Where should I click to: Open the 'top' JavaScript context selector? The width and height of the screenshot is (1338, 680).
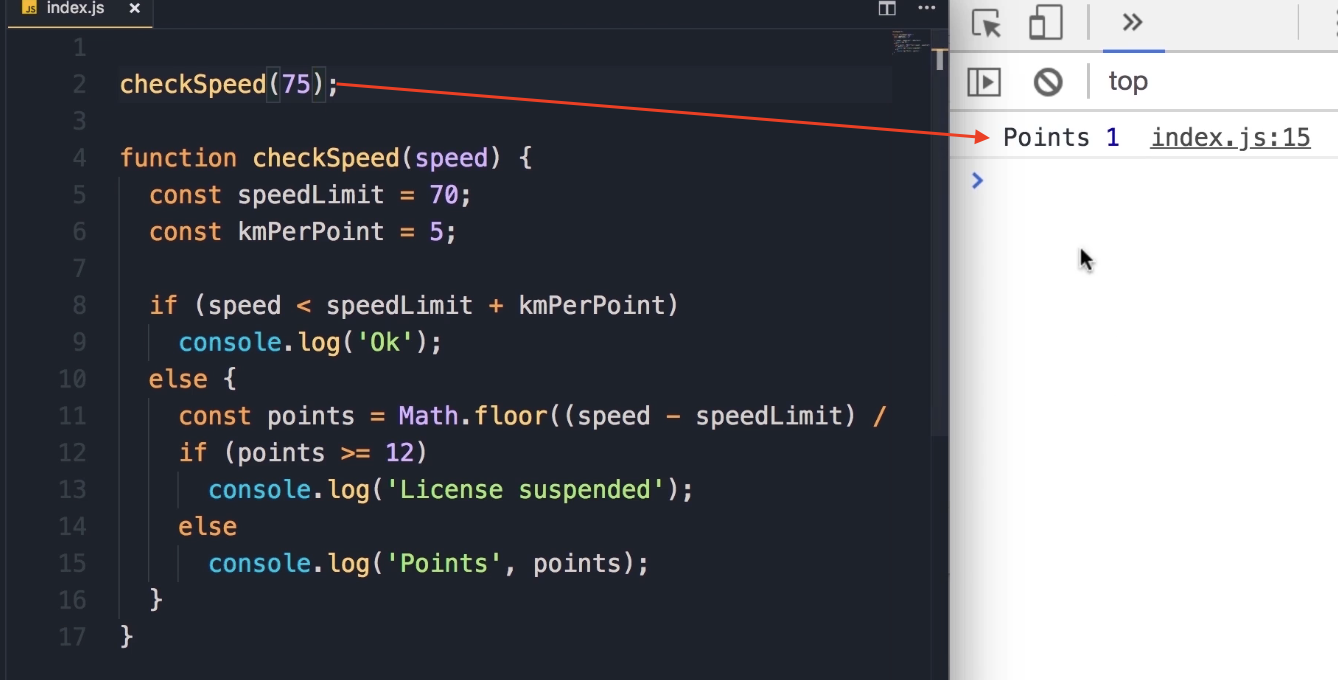tap(1128, 82)
